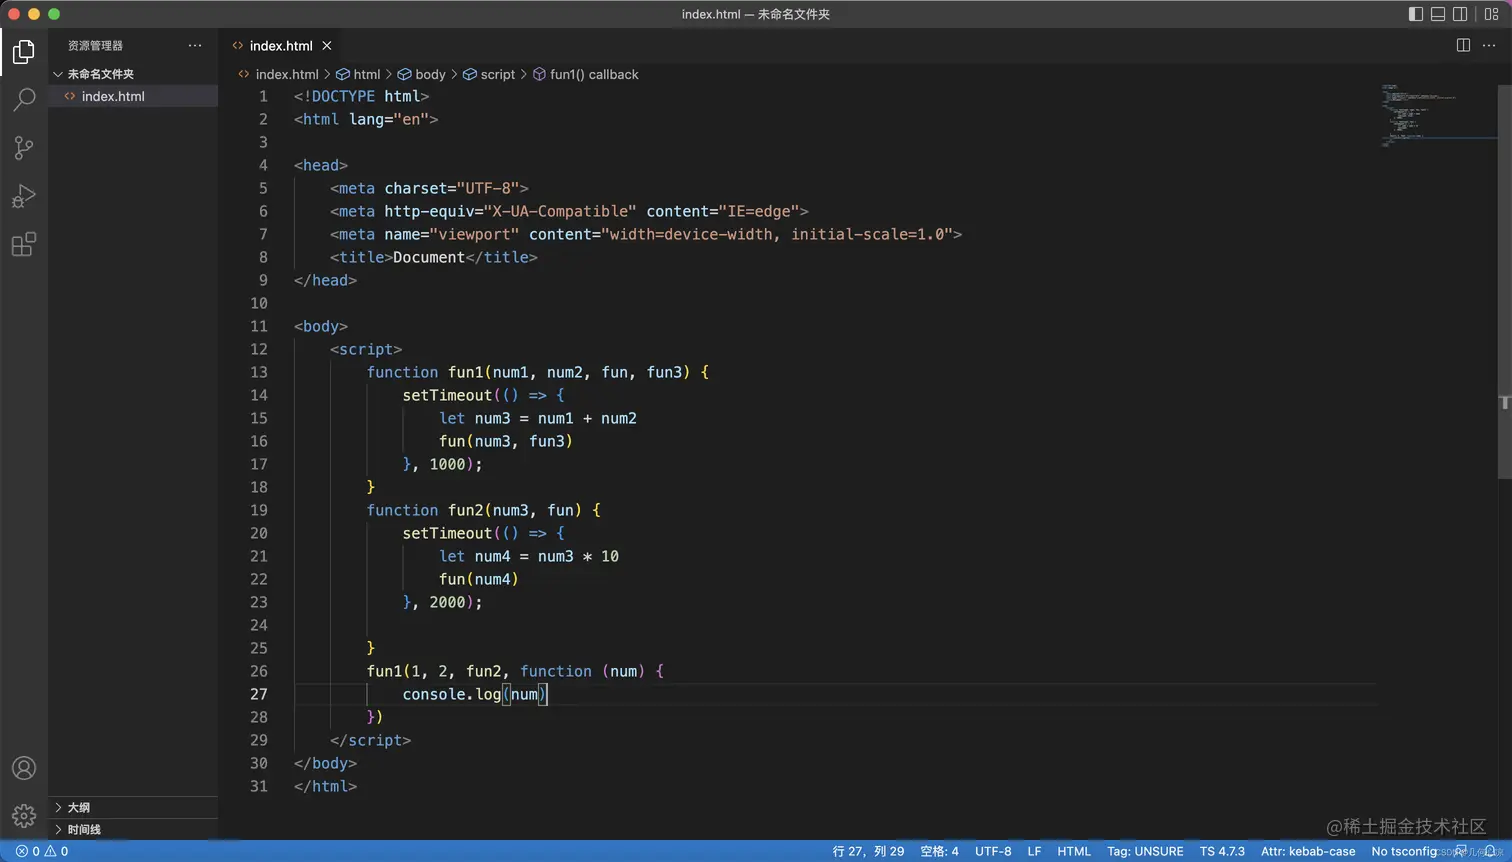The width and height of the screenshot is (1512, 862).
Task: Place cursor on closing </script> tag line
Action: [x=371, y=740]
